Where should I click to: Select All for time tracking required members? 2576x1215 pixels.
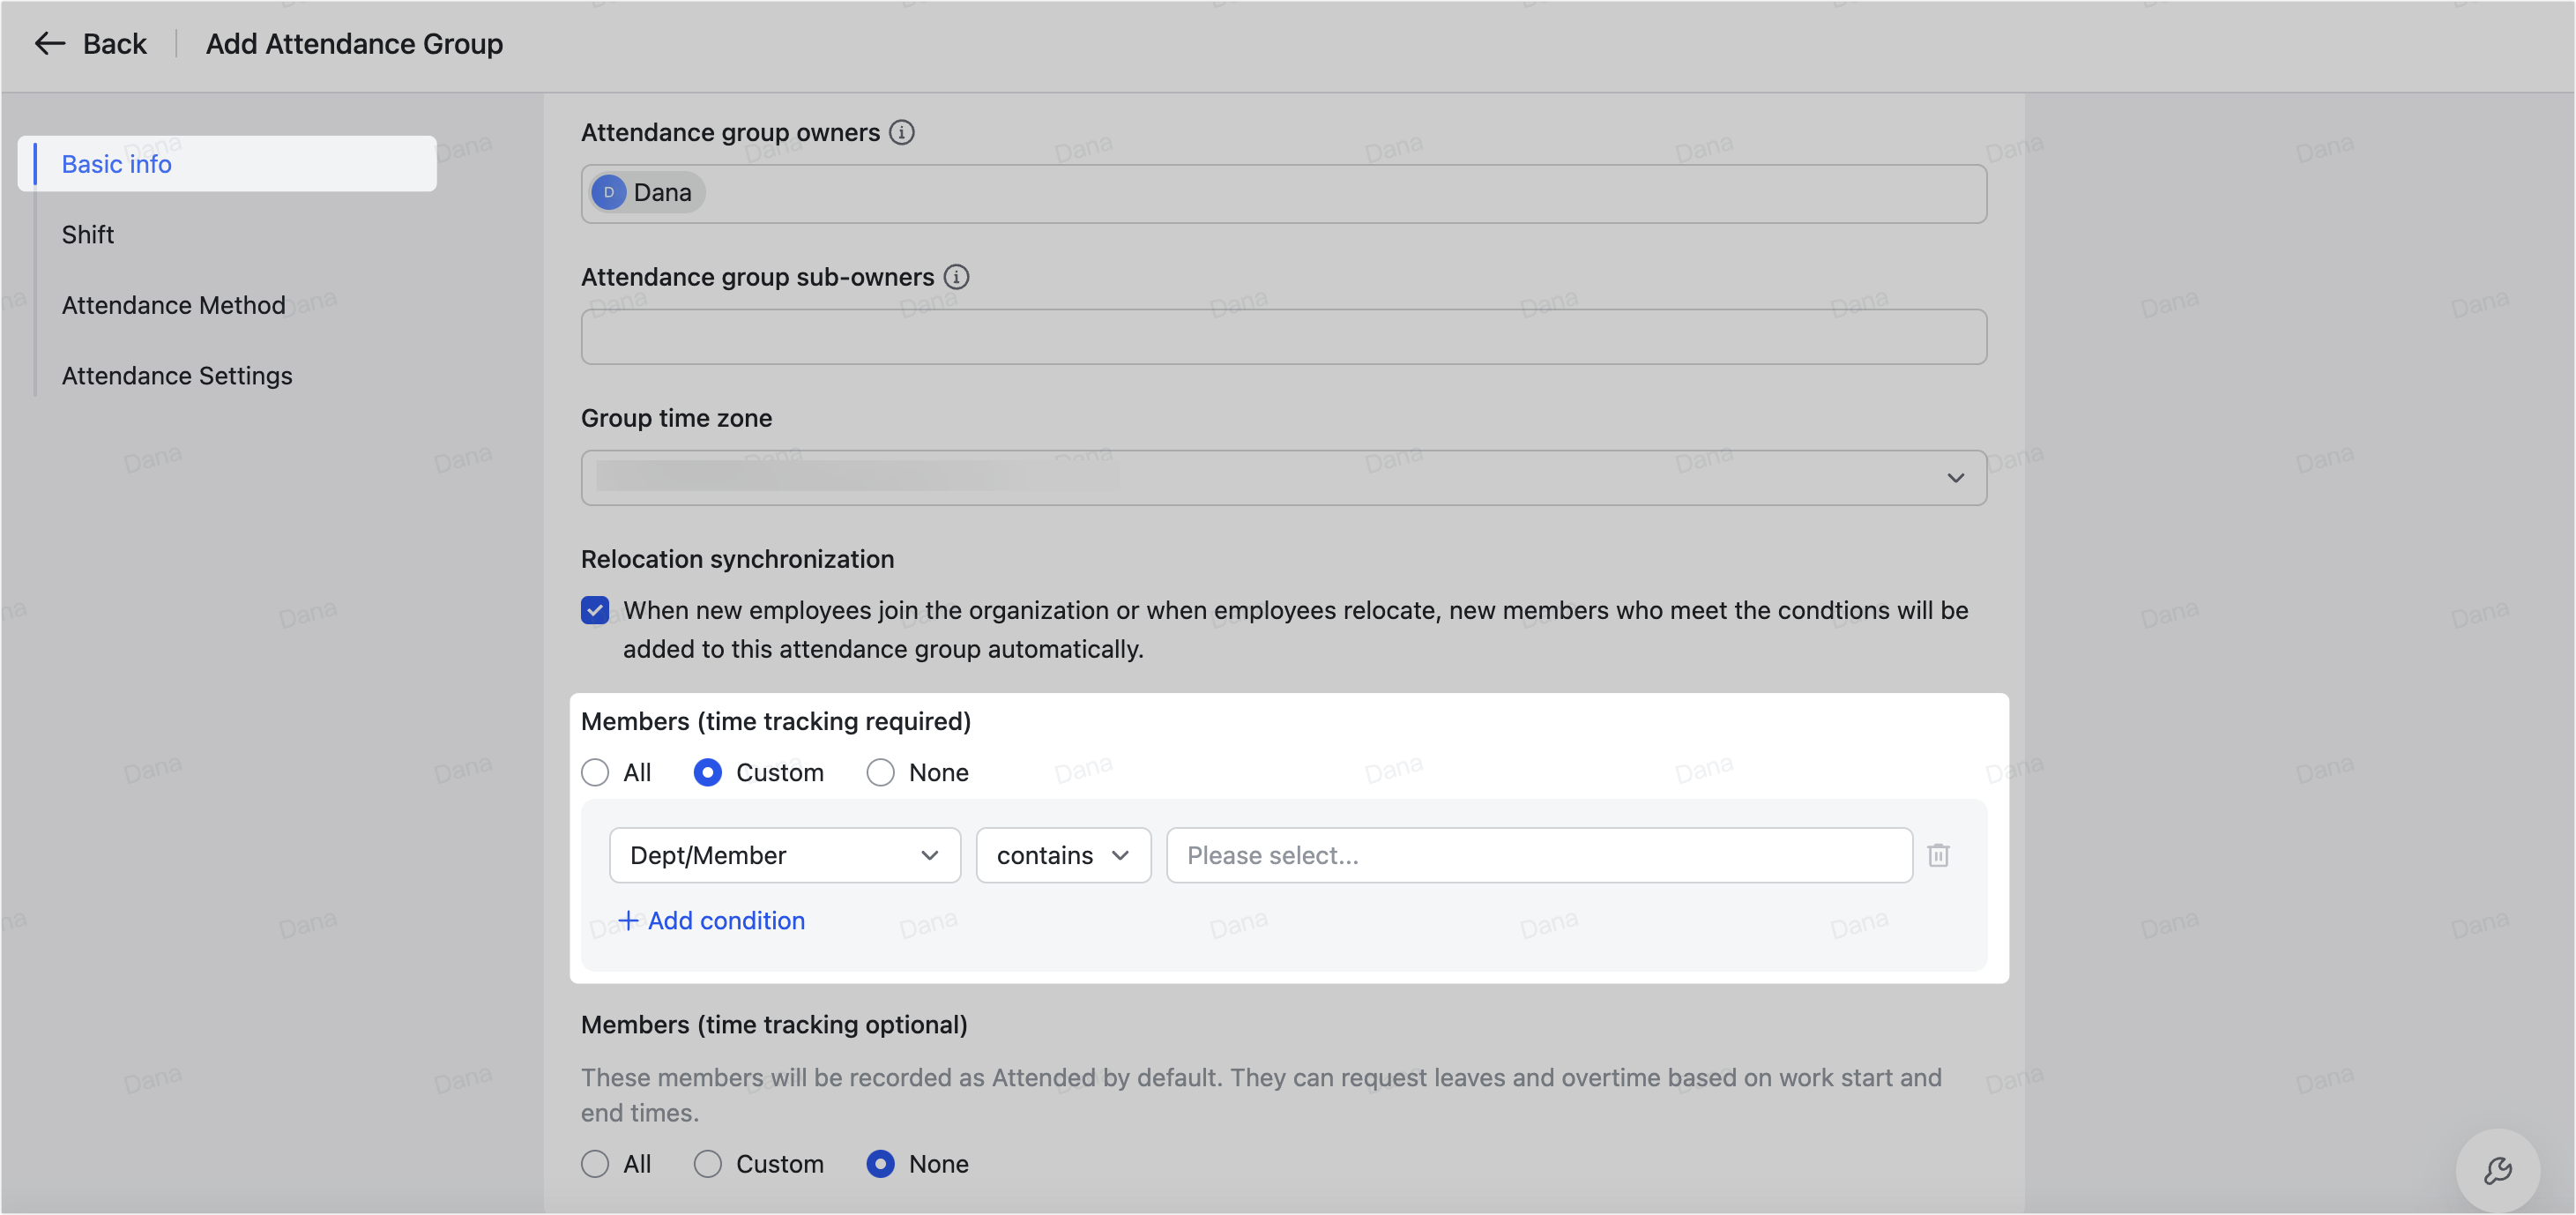[x=595, y=772]
